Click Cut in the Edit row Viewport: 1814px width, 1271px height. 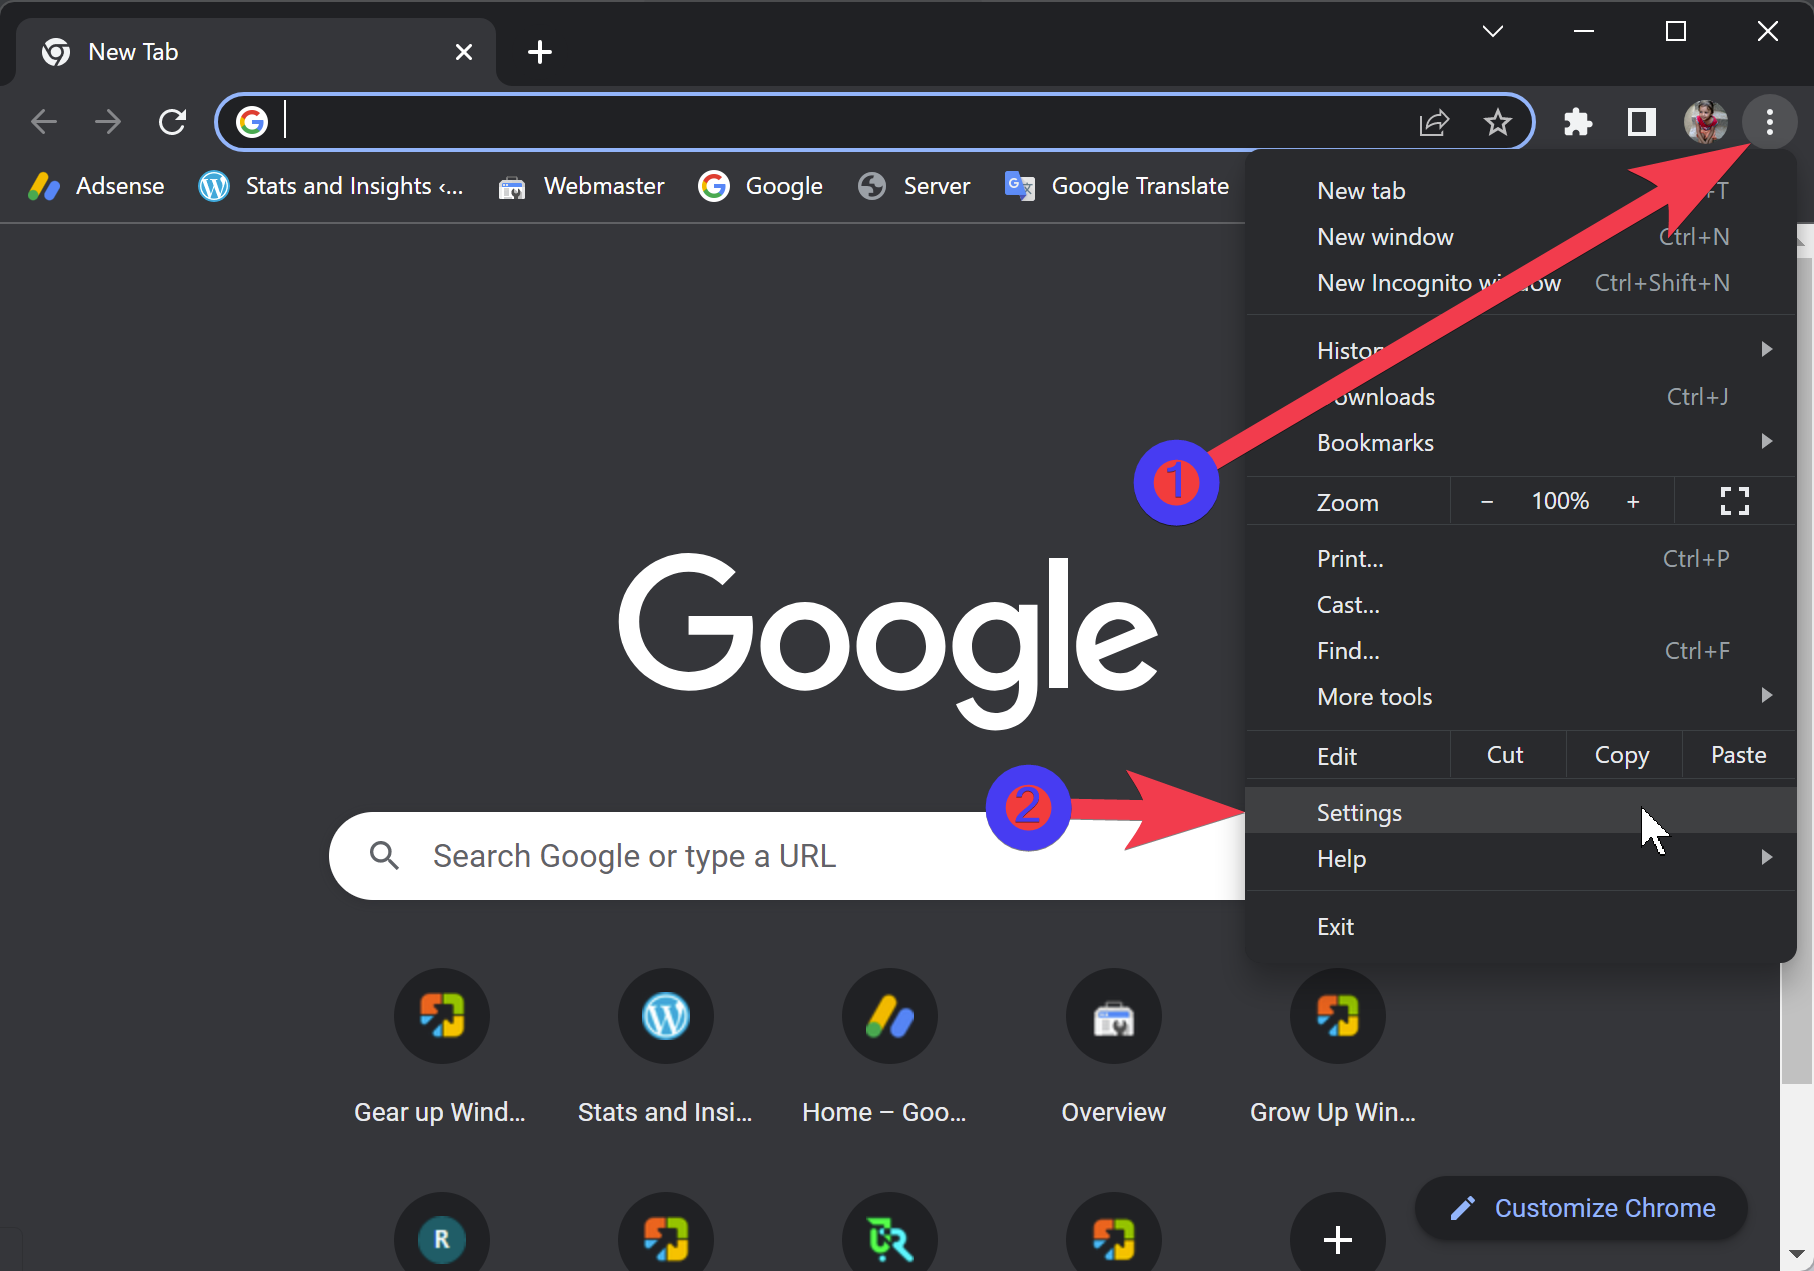1506,755
